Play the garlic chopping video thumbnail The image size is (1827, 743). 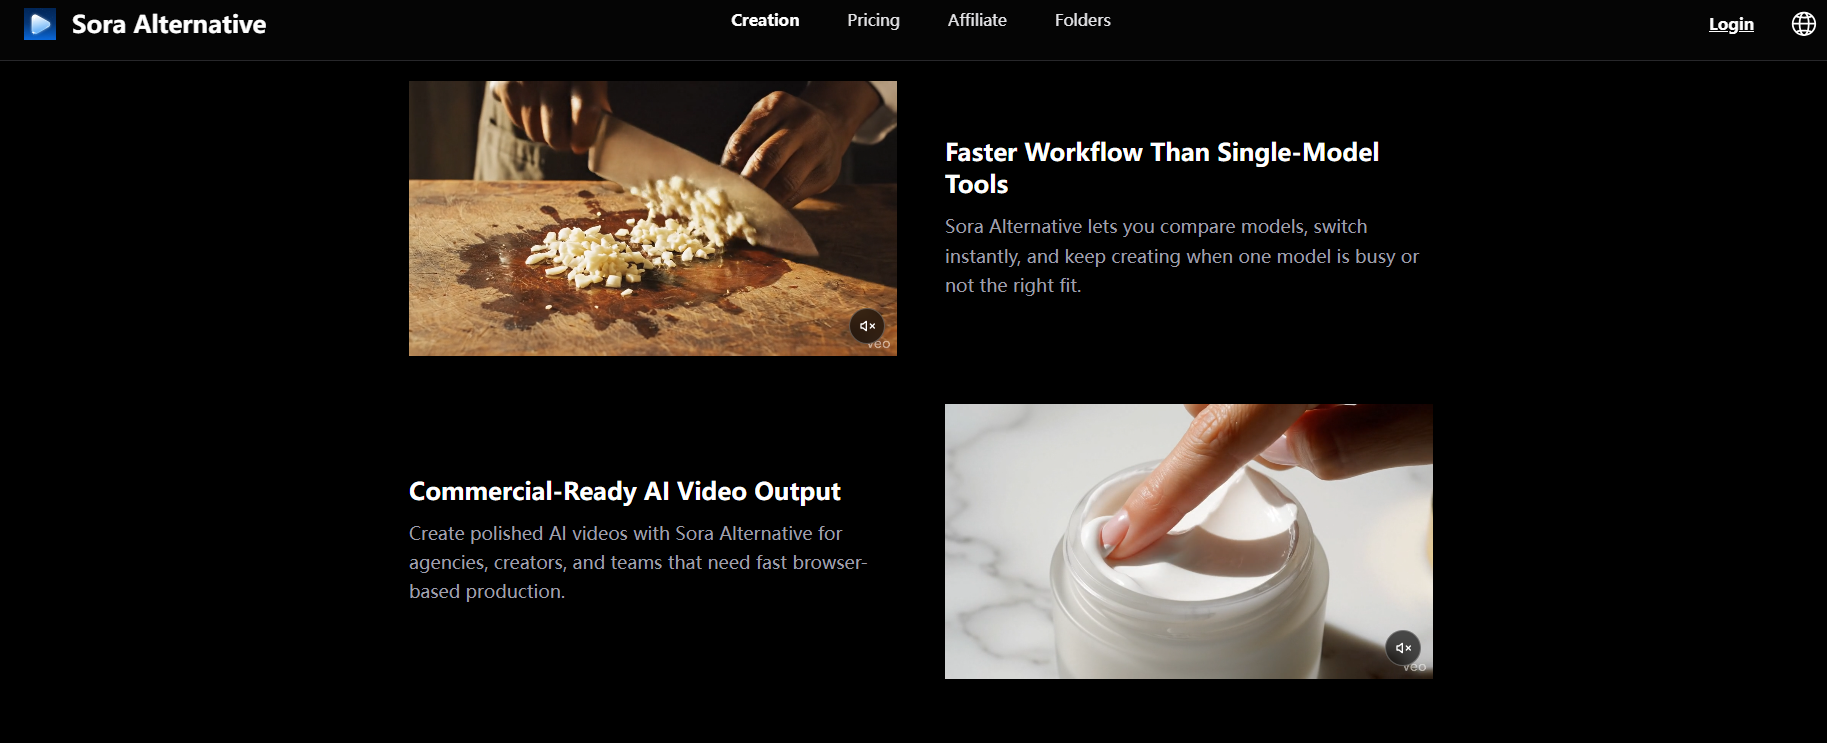pos(653,218)
